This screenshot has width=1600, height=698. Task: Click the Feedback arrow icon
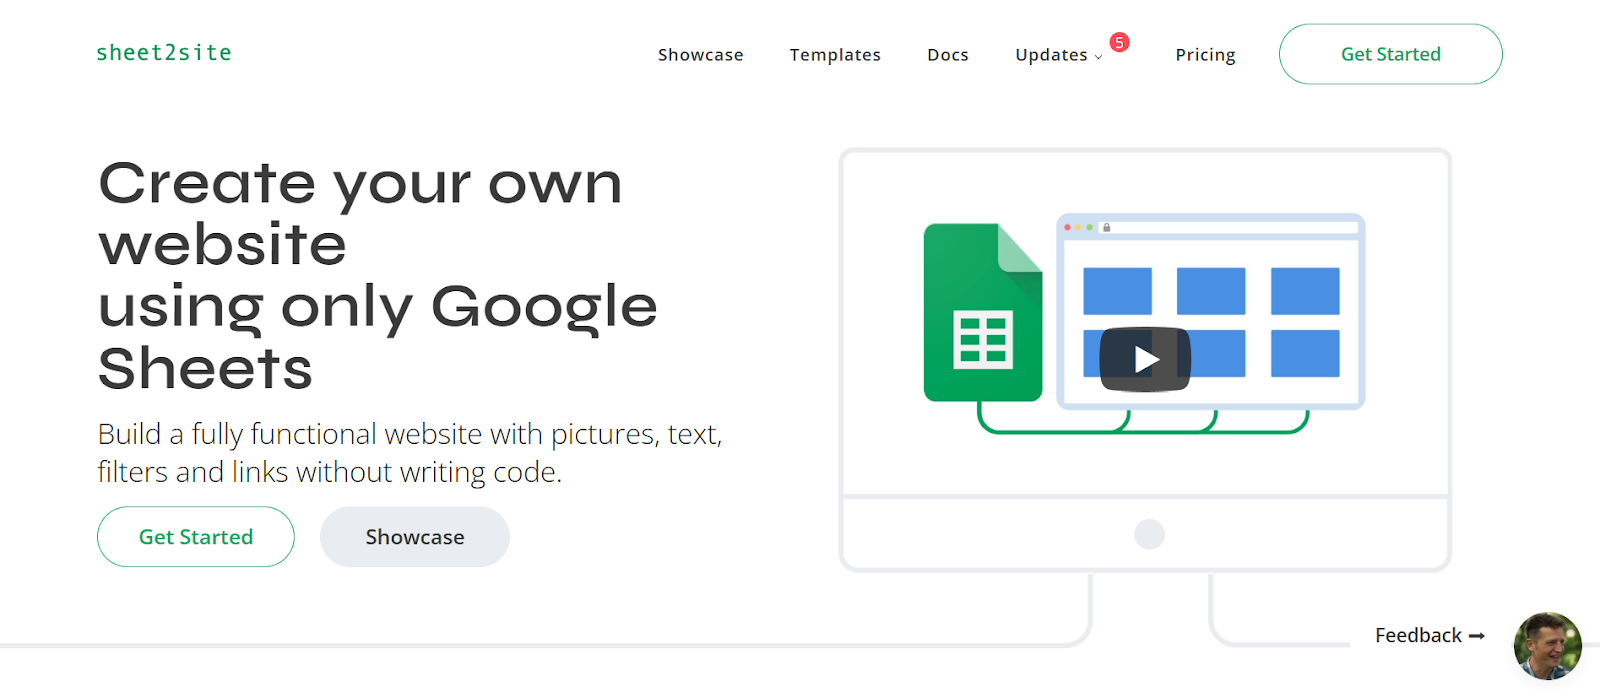[x=1477, y=636]
